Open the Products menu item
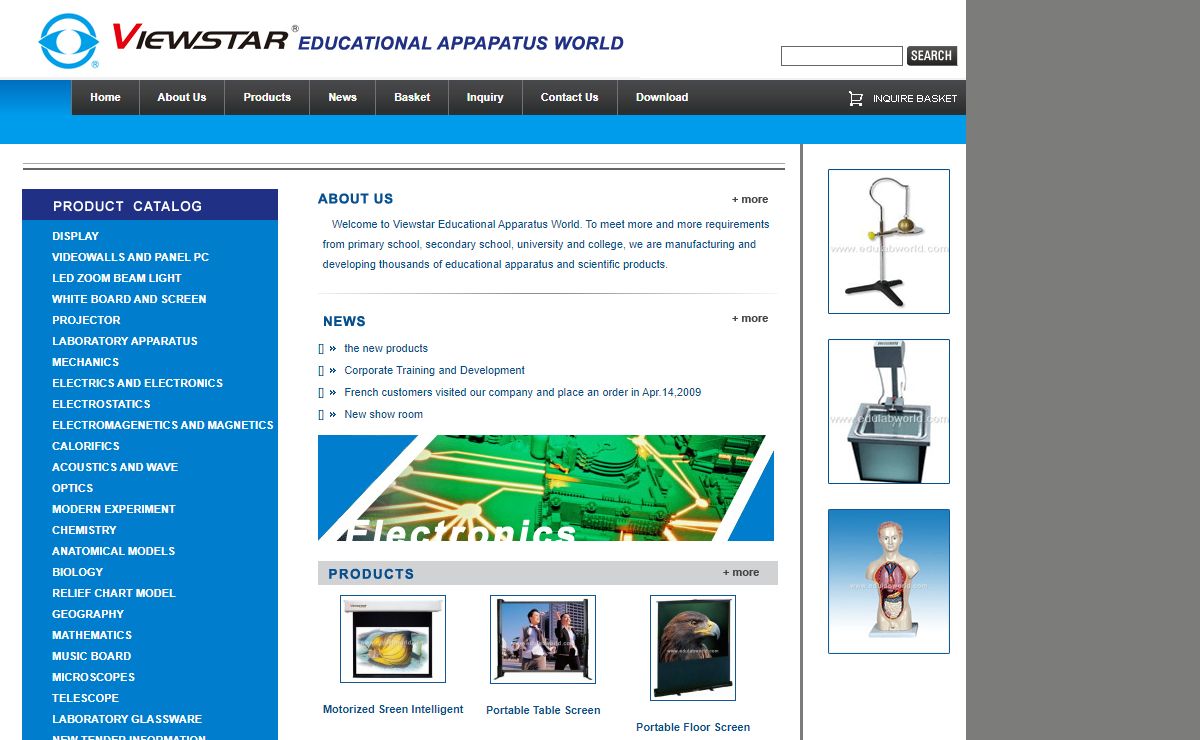The width and height of the screenshot is (1200, 740). tap(267, 97)
